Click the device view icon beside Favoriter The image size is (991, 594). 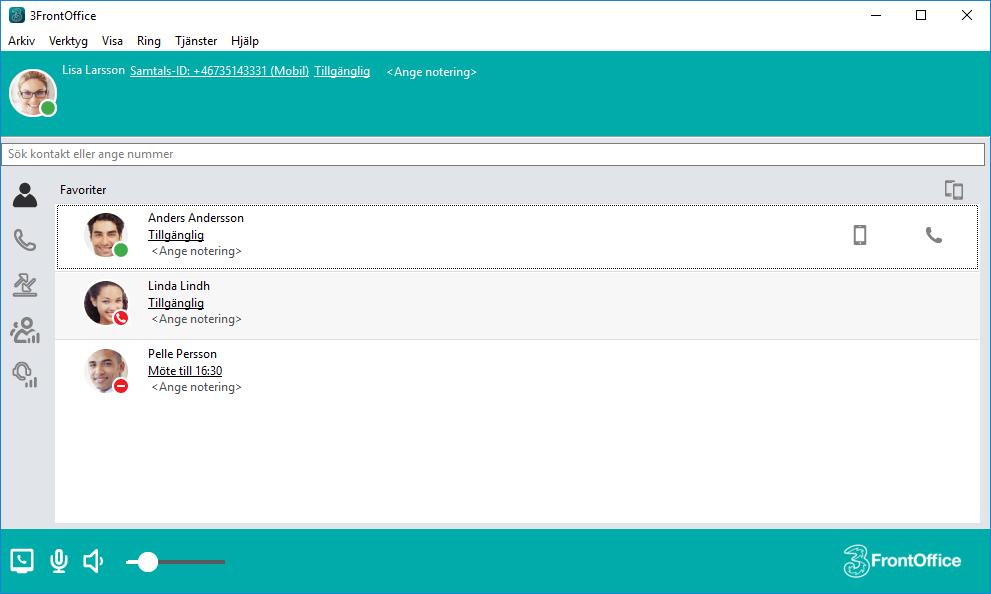pyautogui.click(x=954, y=190)
